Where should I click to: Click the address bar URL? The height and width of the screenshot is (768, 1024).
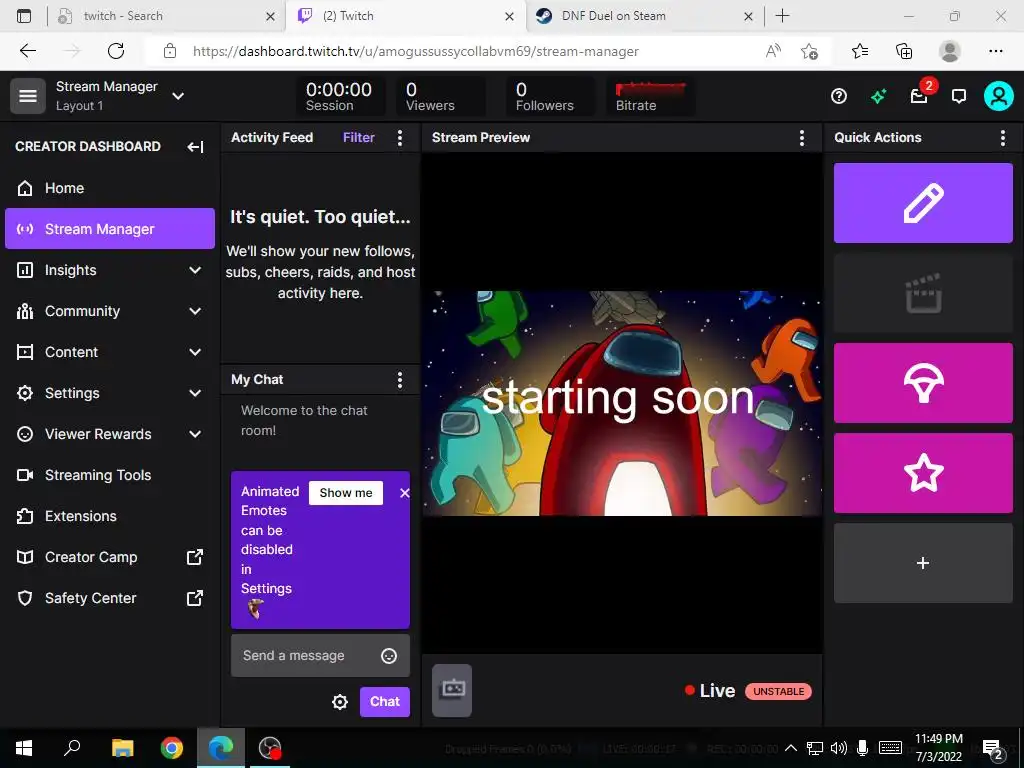click(415, 51)
